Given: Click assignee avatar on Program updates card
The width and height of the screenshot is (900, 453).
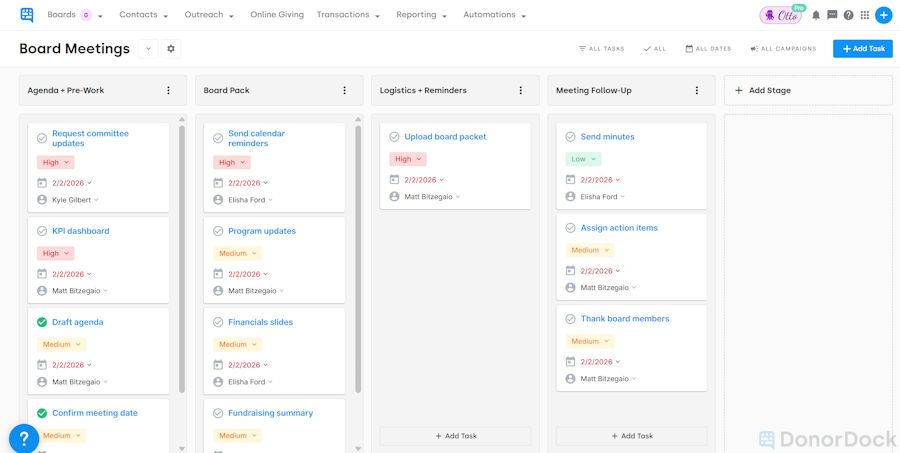Looking at the screenshot, I should click(218, 291).
